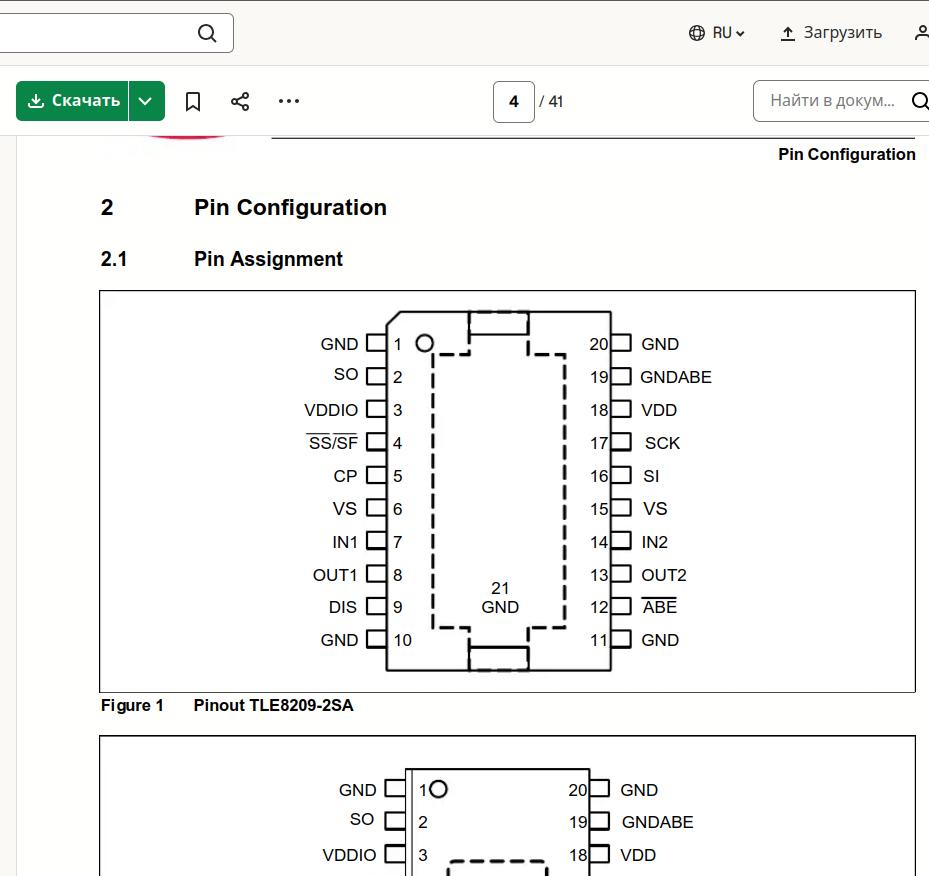The image size is (929, 876).
Task: Click the current page number field
Action: 514,101
